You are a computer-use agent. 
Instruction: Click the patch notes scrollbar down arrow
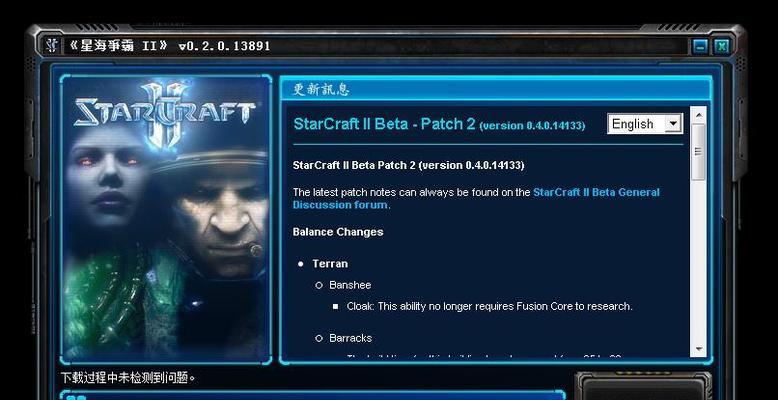tap(699, 349)
